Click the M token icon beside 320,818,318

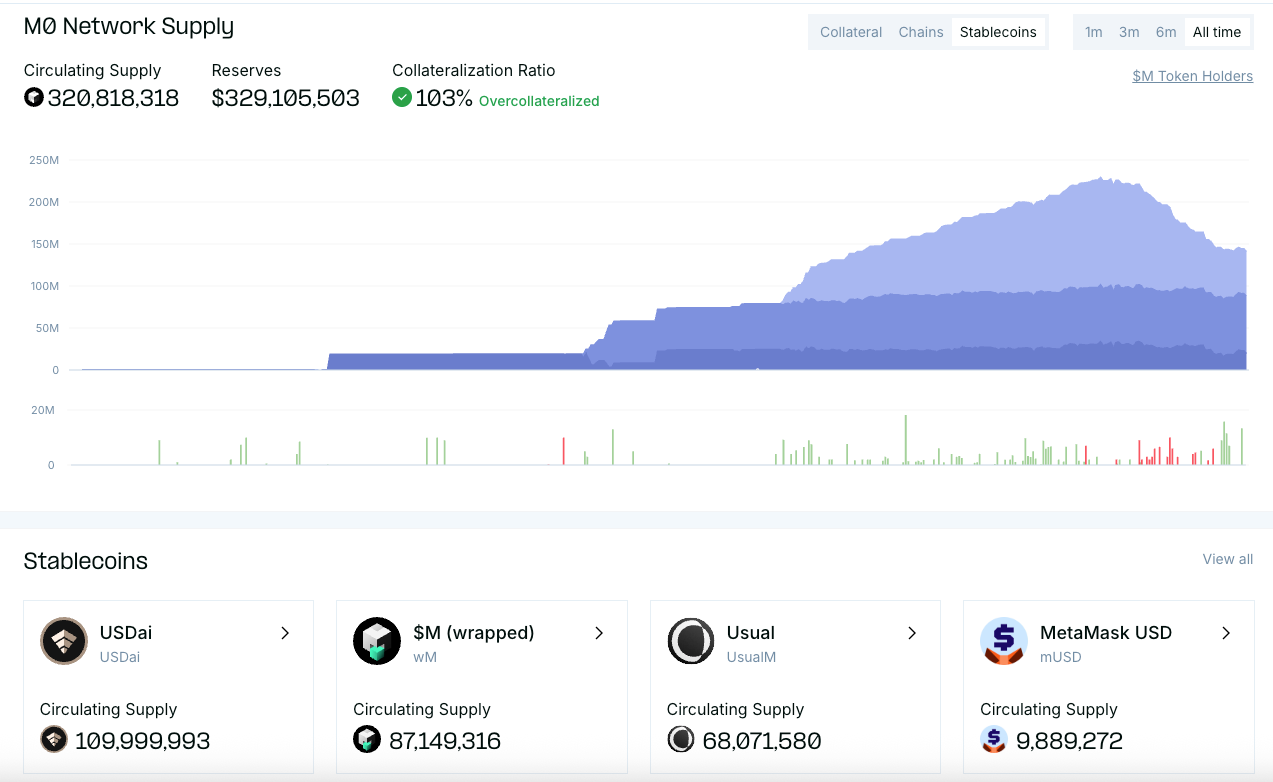[x=34, y=97]
